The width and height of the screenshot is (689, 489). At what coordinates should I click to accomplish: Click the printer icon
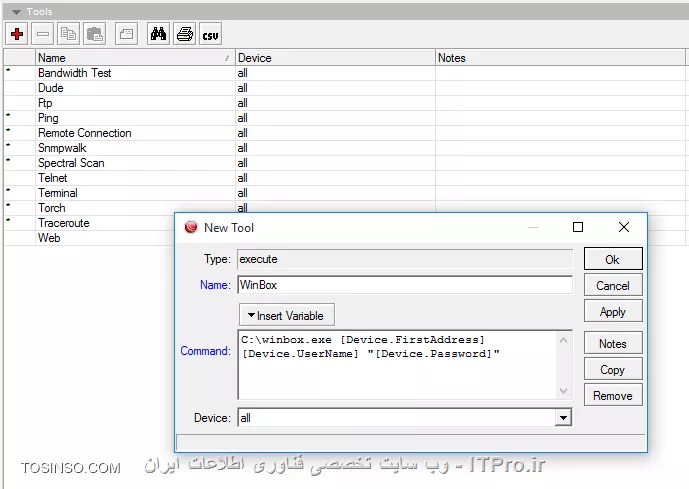[x=185, y=34]
